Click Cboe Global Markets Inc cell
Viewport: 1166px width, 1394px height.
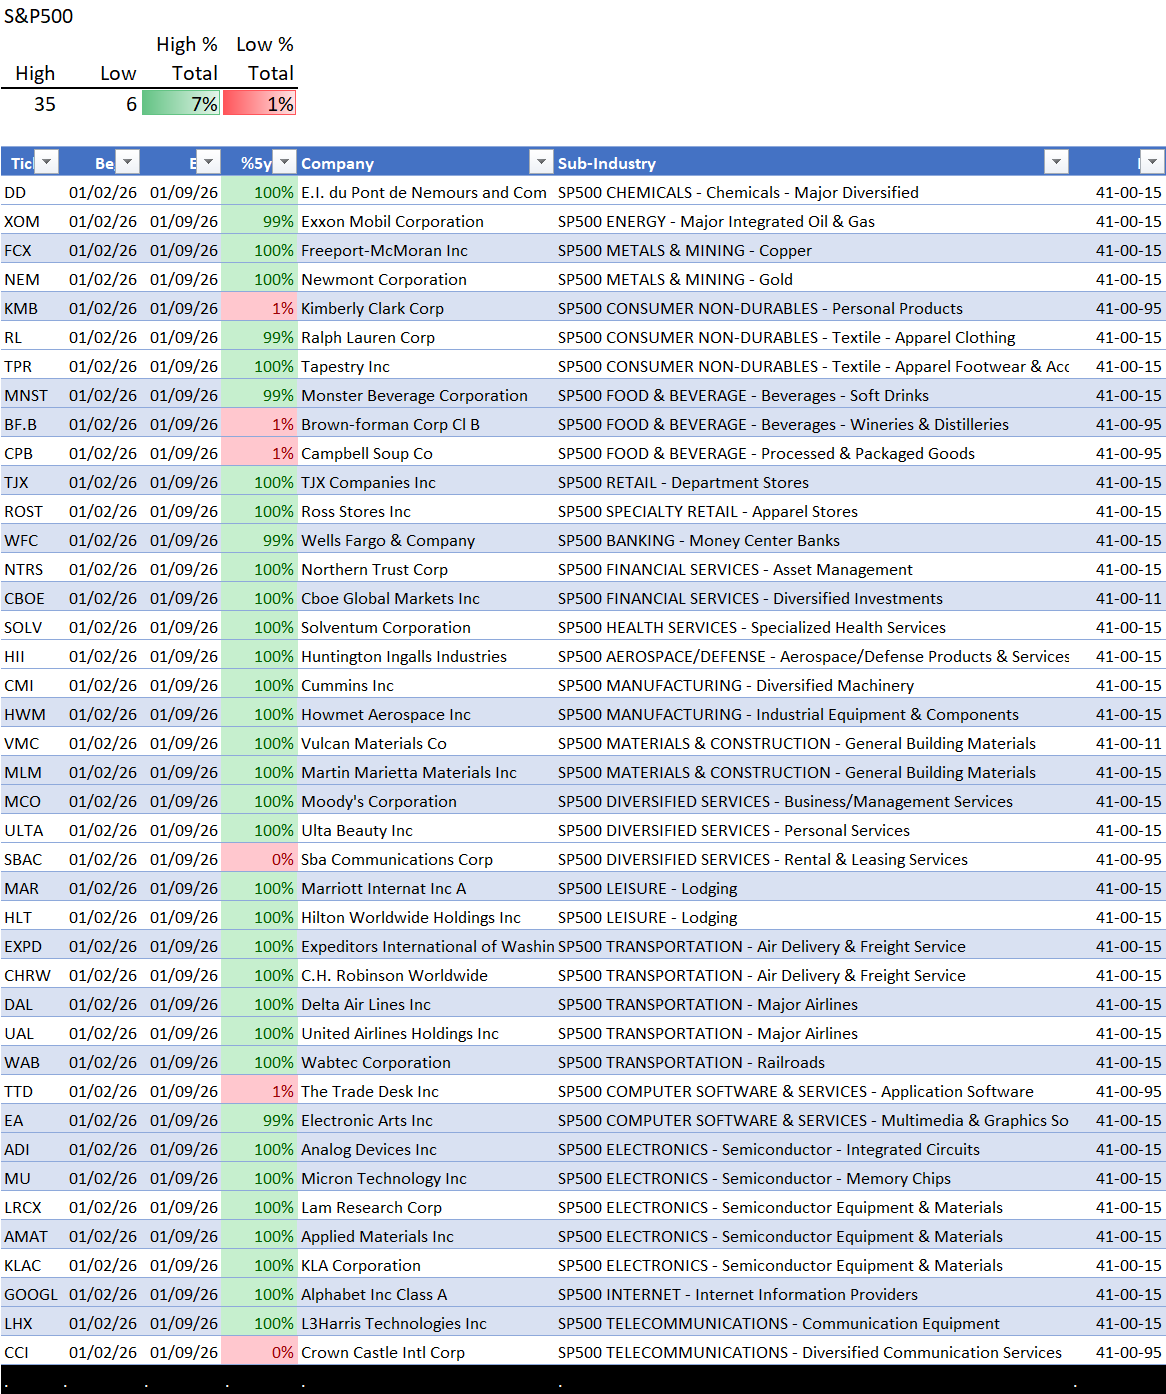tap(426, 598)
